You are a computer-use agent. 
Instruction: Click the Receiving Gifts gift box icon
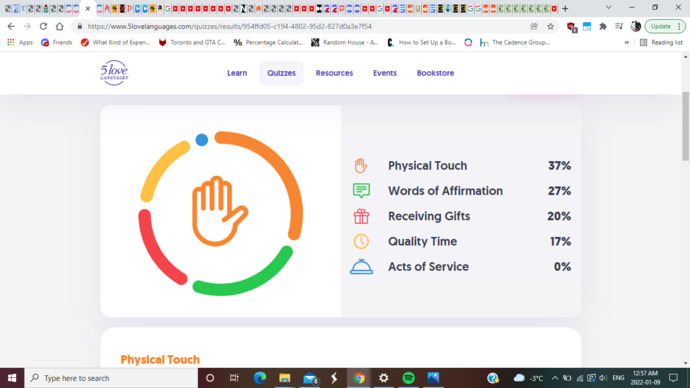coord(361,216)
